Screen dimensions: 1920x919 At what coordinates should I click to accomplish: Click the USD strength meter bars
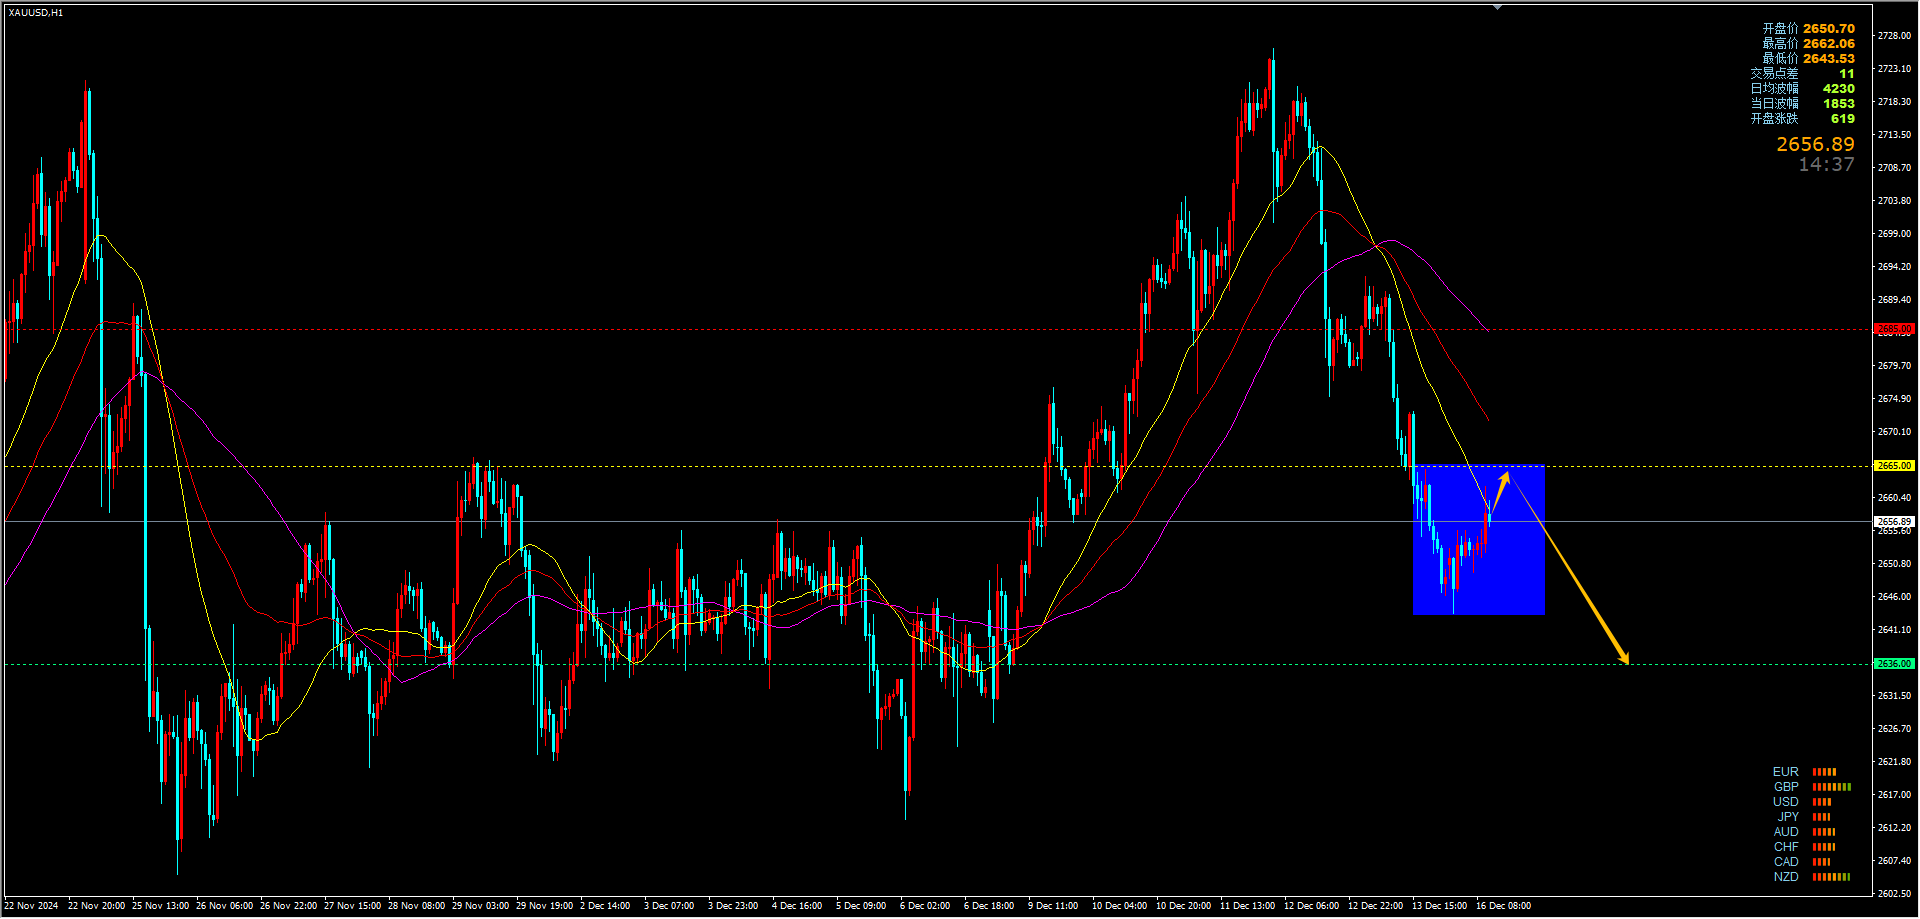click(1822, 802)
